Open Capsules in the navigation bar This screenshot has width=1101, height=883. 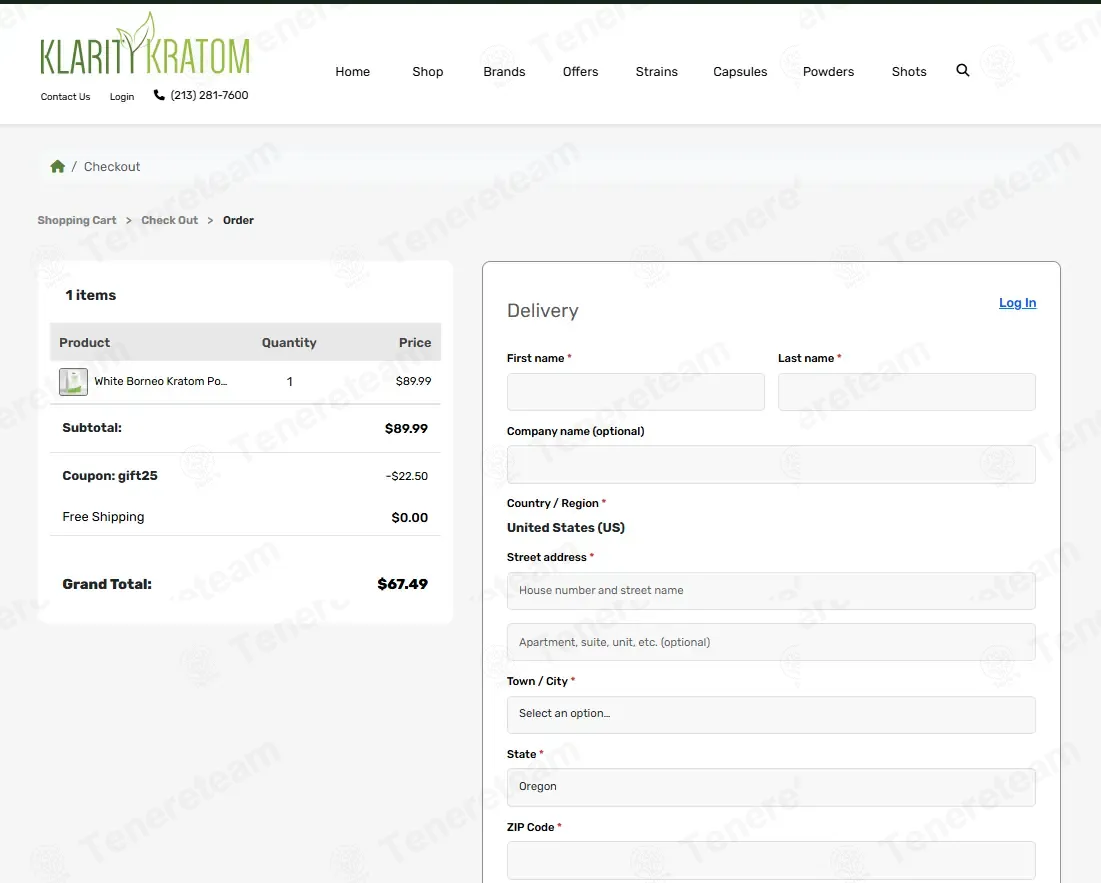click(x=740, y=72)
